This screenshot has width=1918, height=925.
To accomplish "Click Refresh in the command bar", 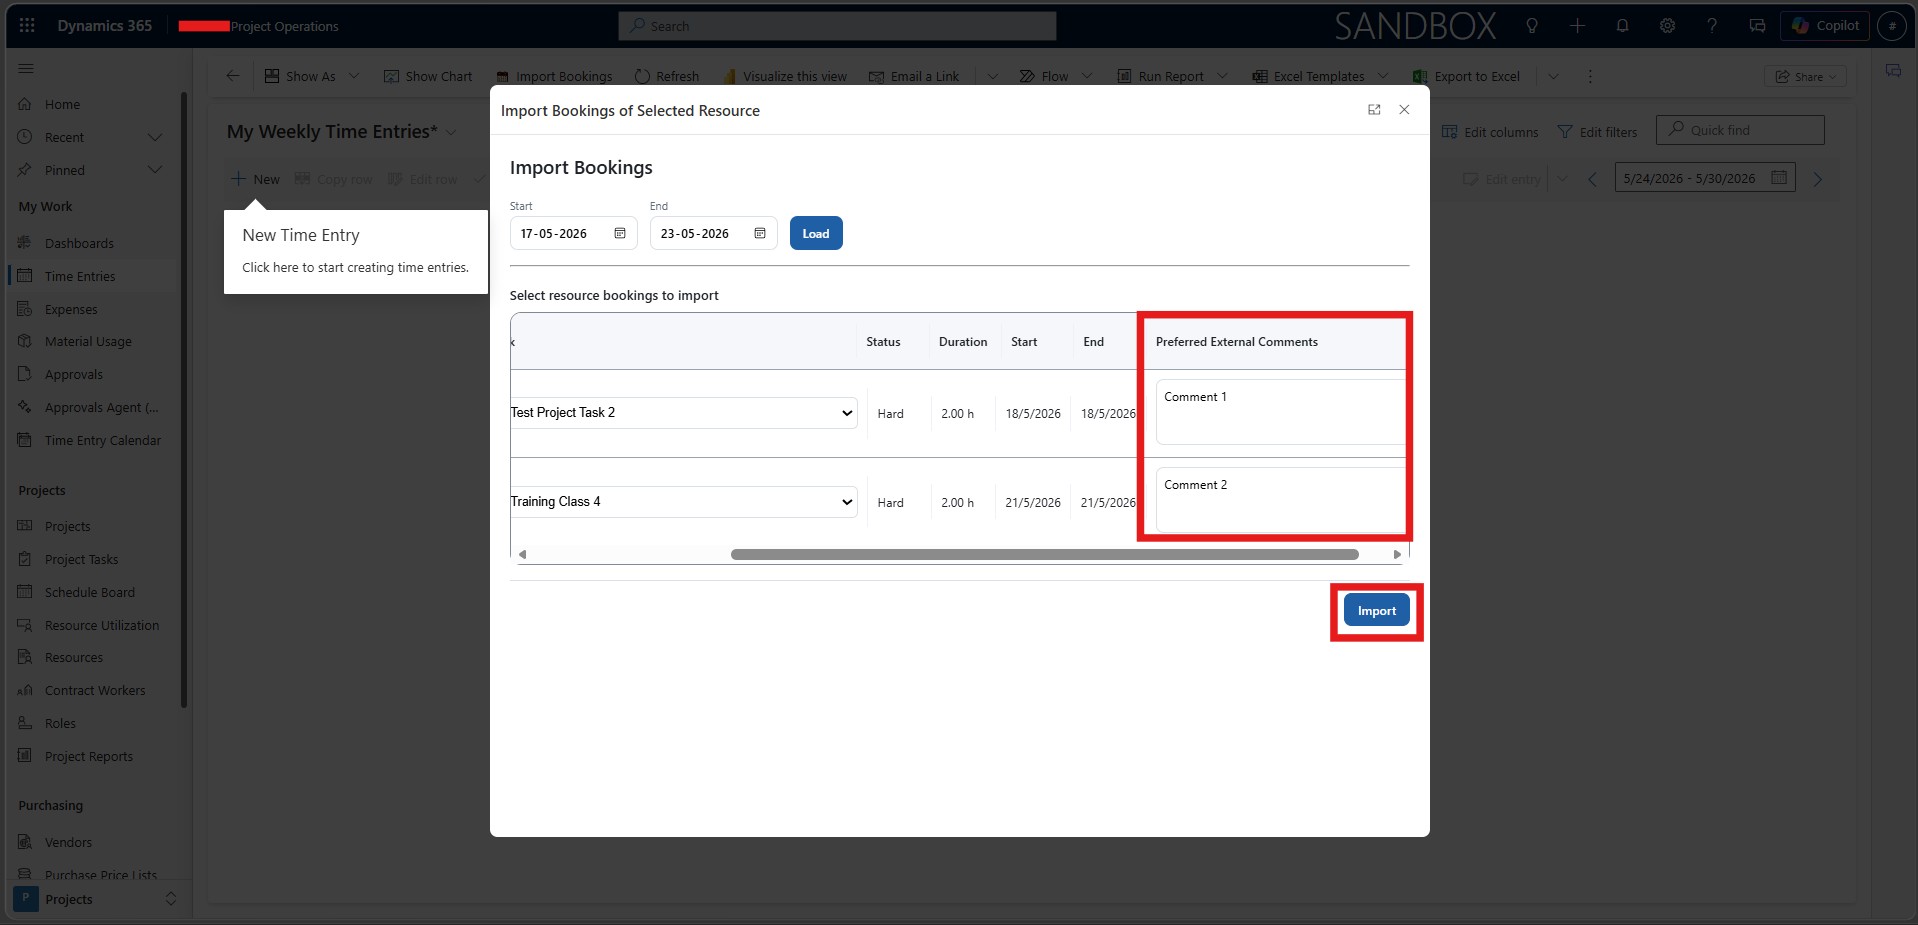I will point(667,77).
